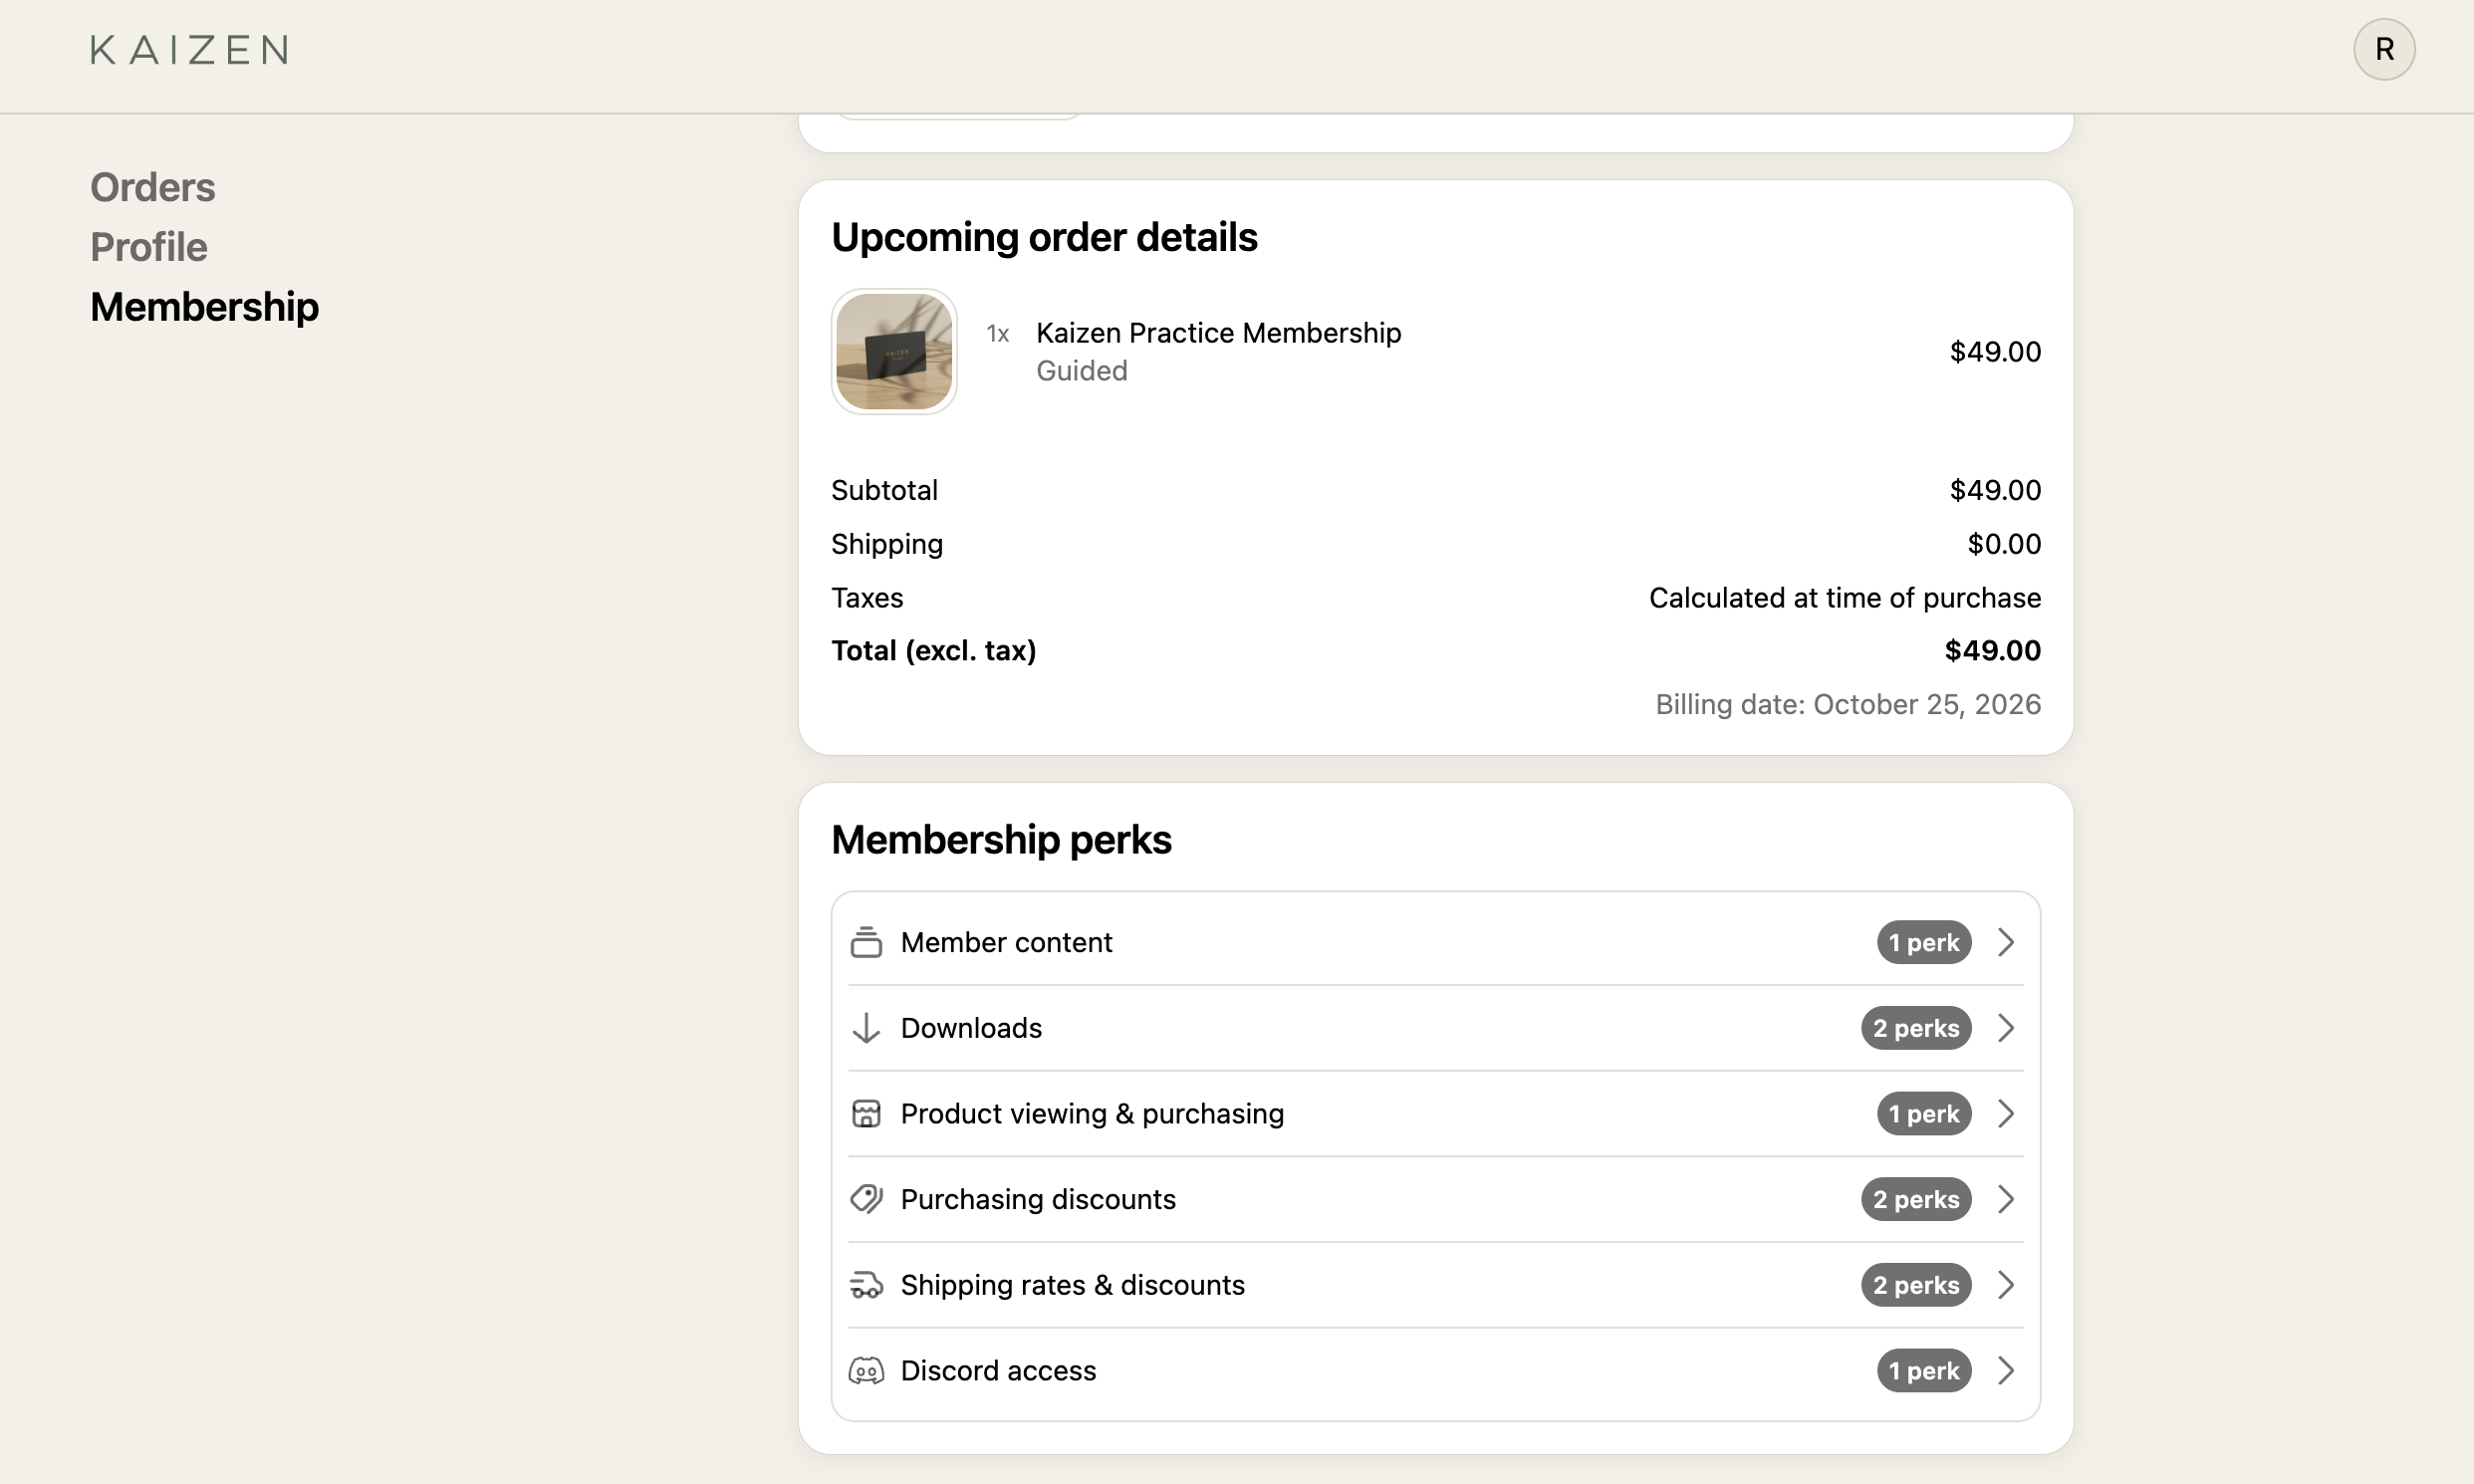Expand Shipping rates & discounts chevron

(2006, 1285)
